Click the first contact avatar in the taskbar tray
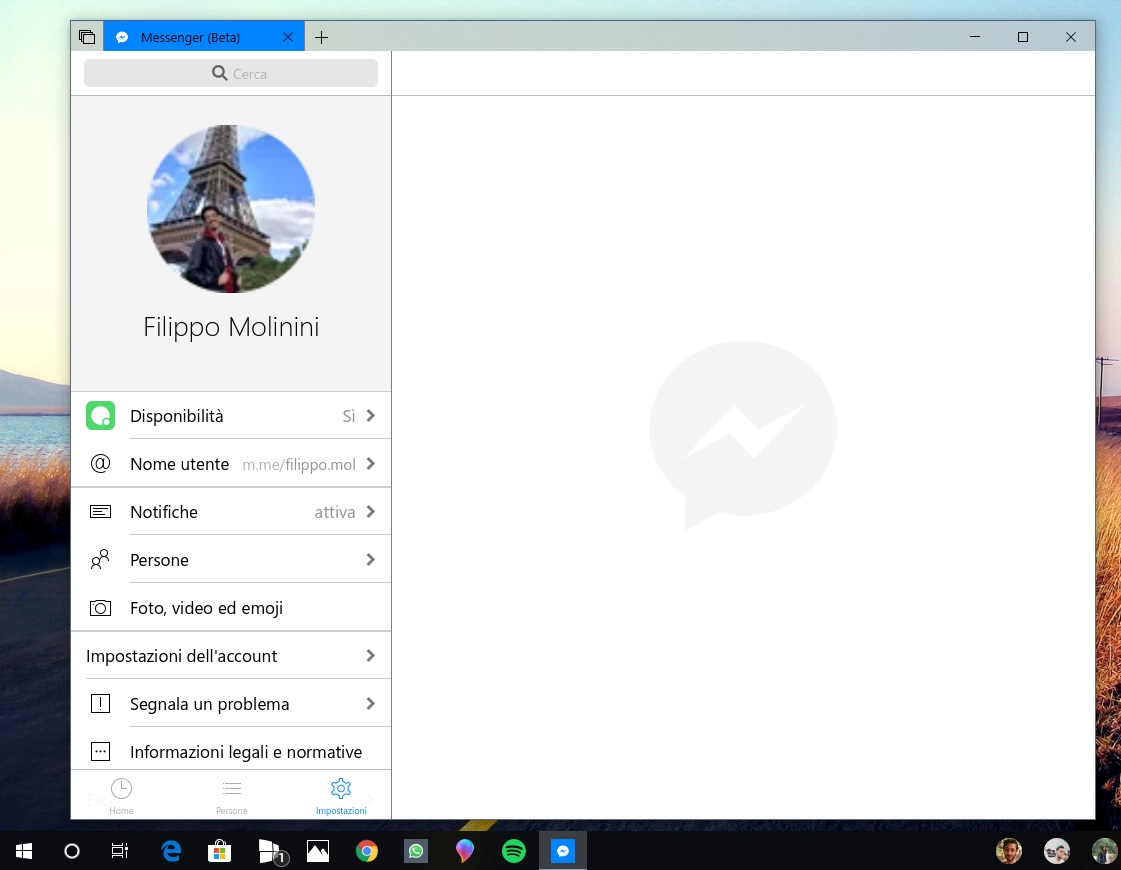Viewport: 1121px width, 870px height. 1009,851
